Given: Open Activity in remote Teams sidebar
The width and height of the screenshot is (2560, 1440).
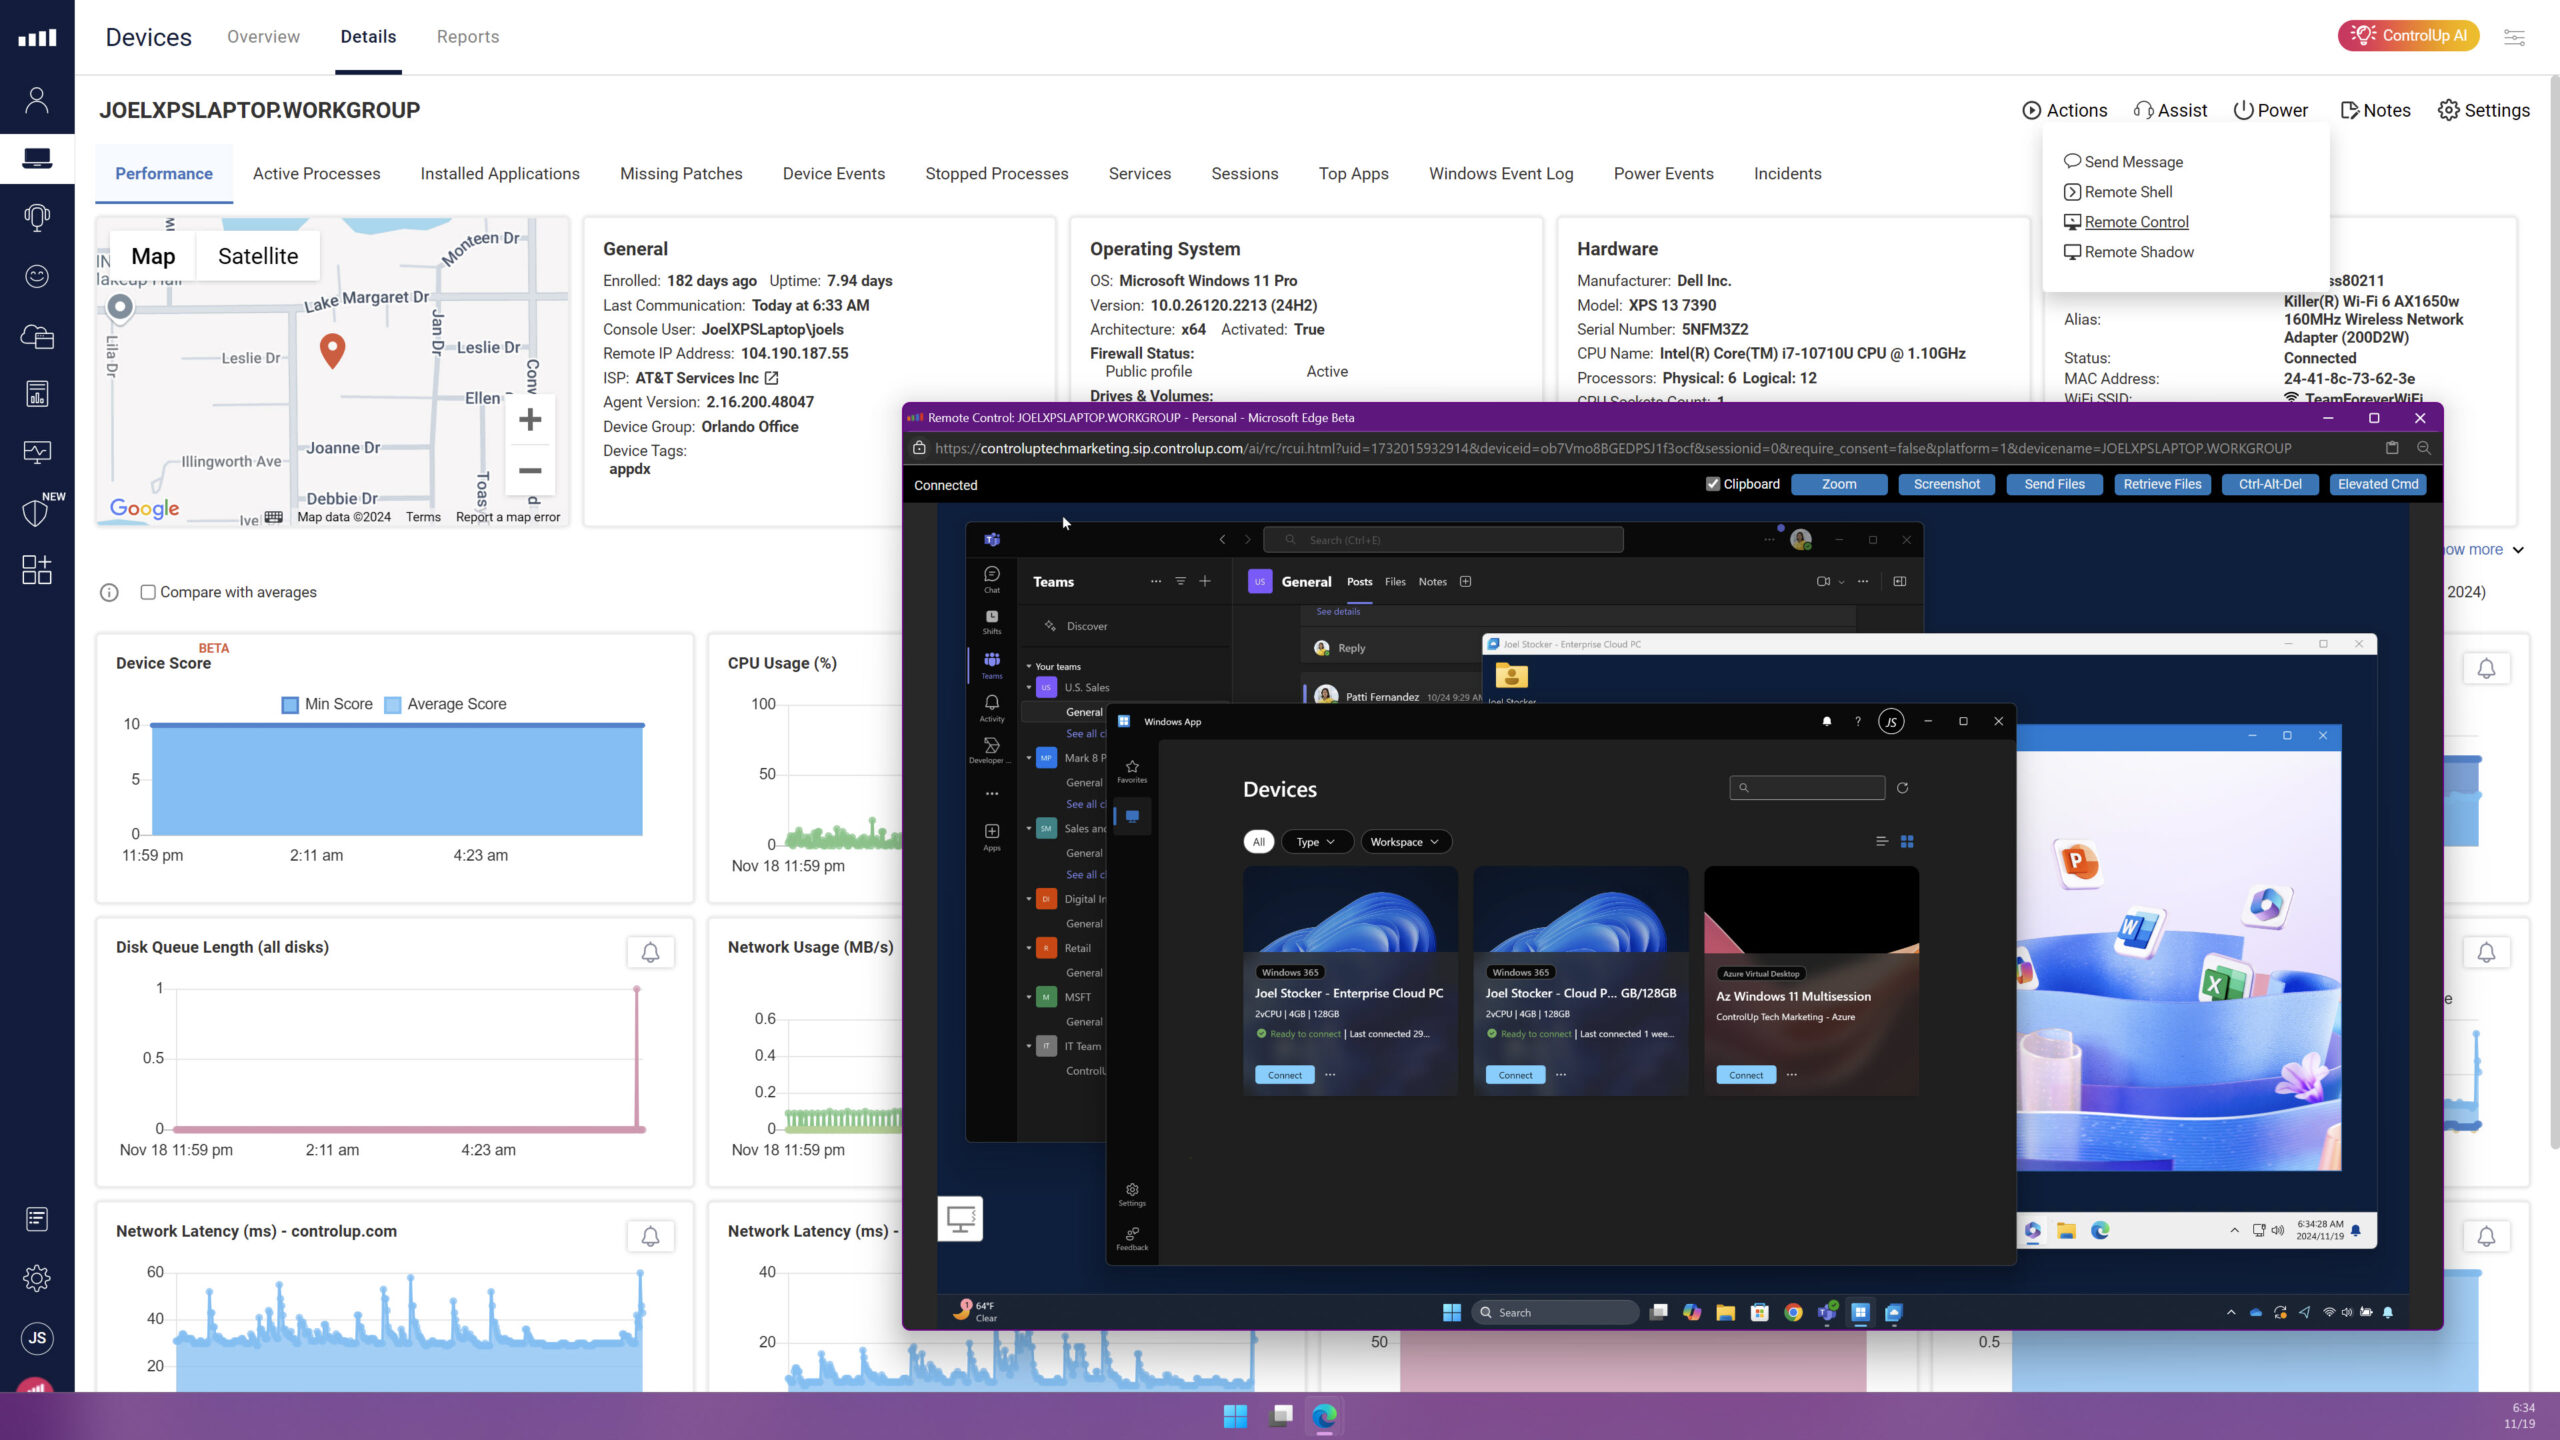Looking at the screenshot, I should pos(991,708).
